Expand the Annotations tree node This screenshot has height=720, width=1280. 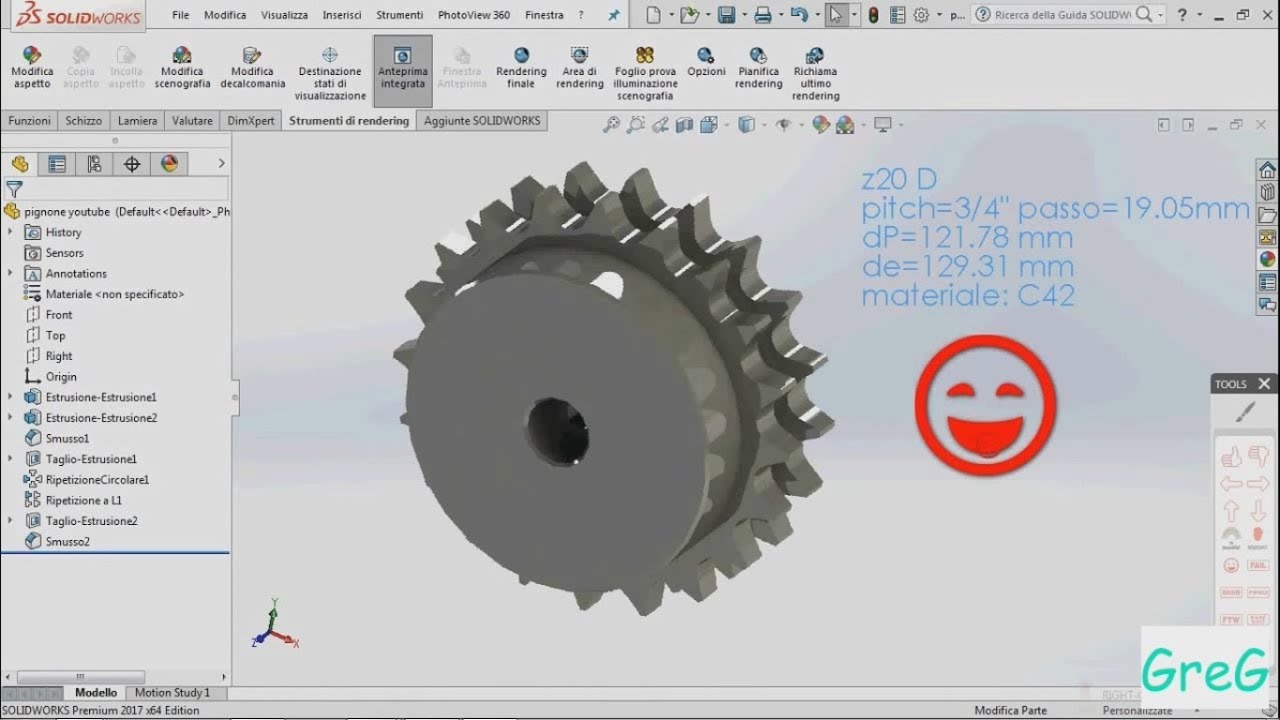click(x=10, y=273)
